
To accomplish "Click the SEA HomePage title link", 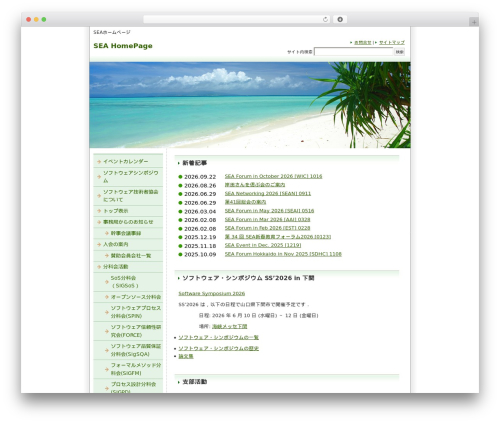I will click(x=123, y=46).
